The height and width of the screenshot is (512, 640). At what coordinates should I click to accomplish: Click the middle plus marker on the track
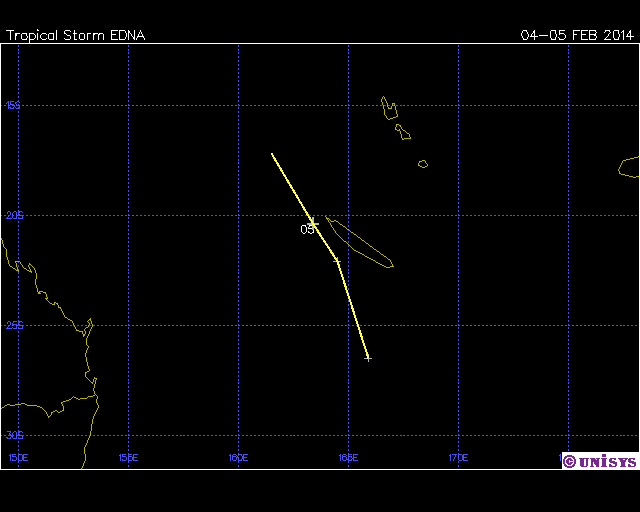coord(337,261)
